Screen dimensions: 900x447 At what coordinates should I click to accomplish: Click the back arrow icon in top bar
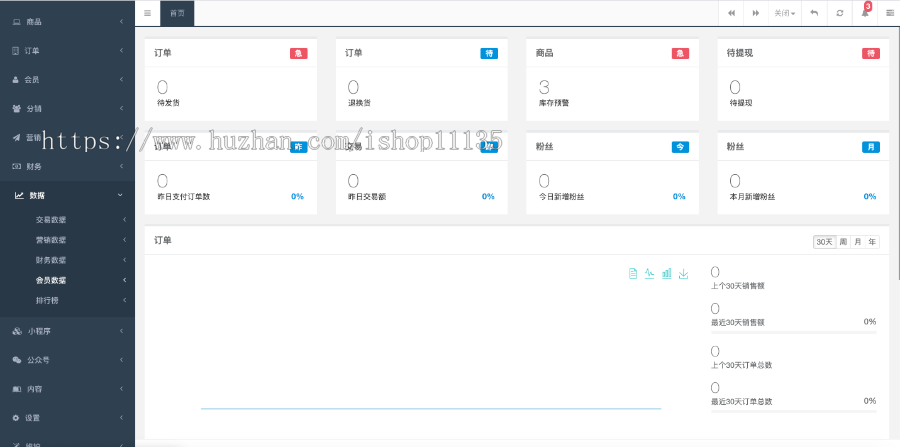[x=814, y=13]
